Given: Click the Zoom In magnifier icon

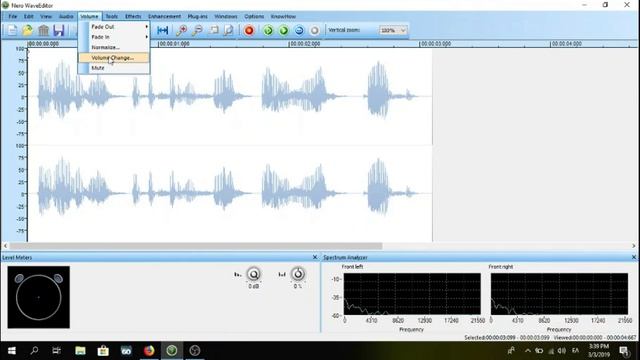Looking at the screenshot, I should [x=181, y=30].
